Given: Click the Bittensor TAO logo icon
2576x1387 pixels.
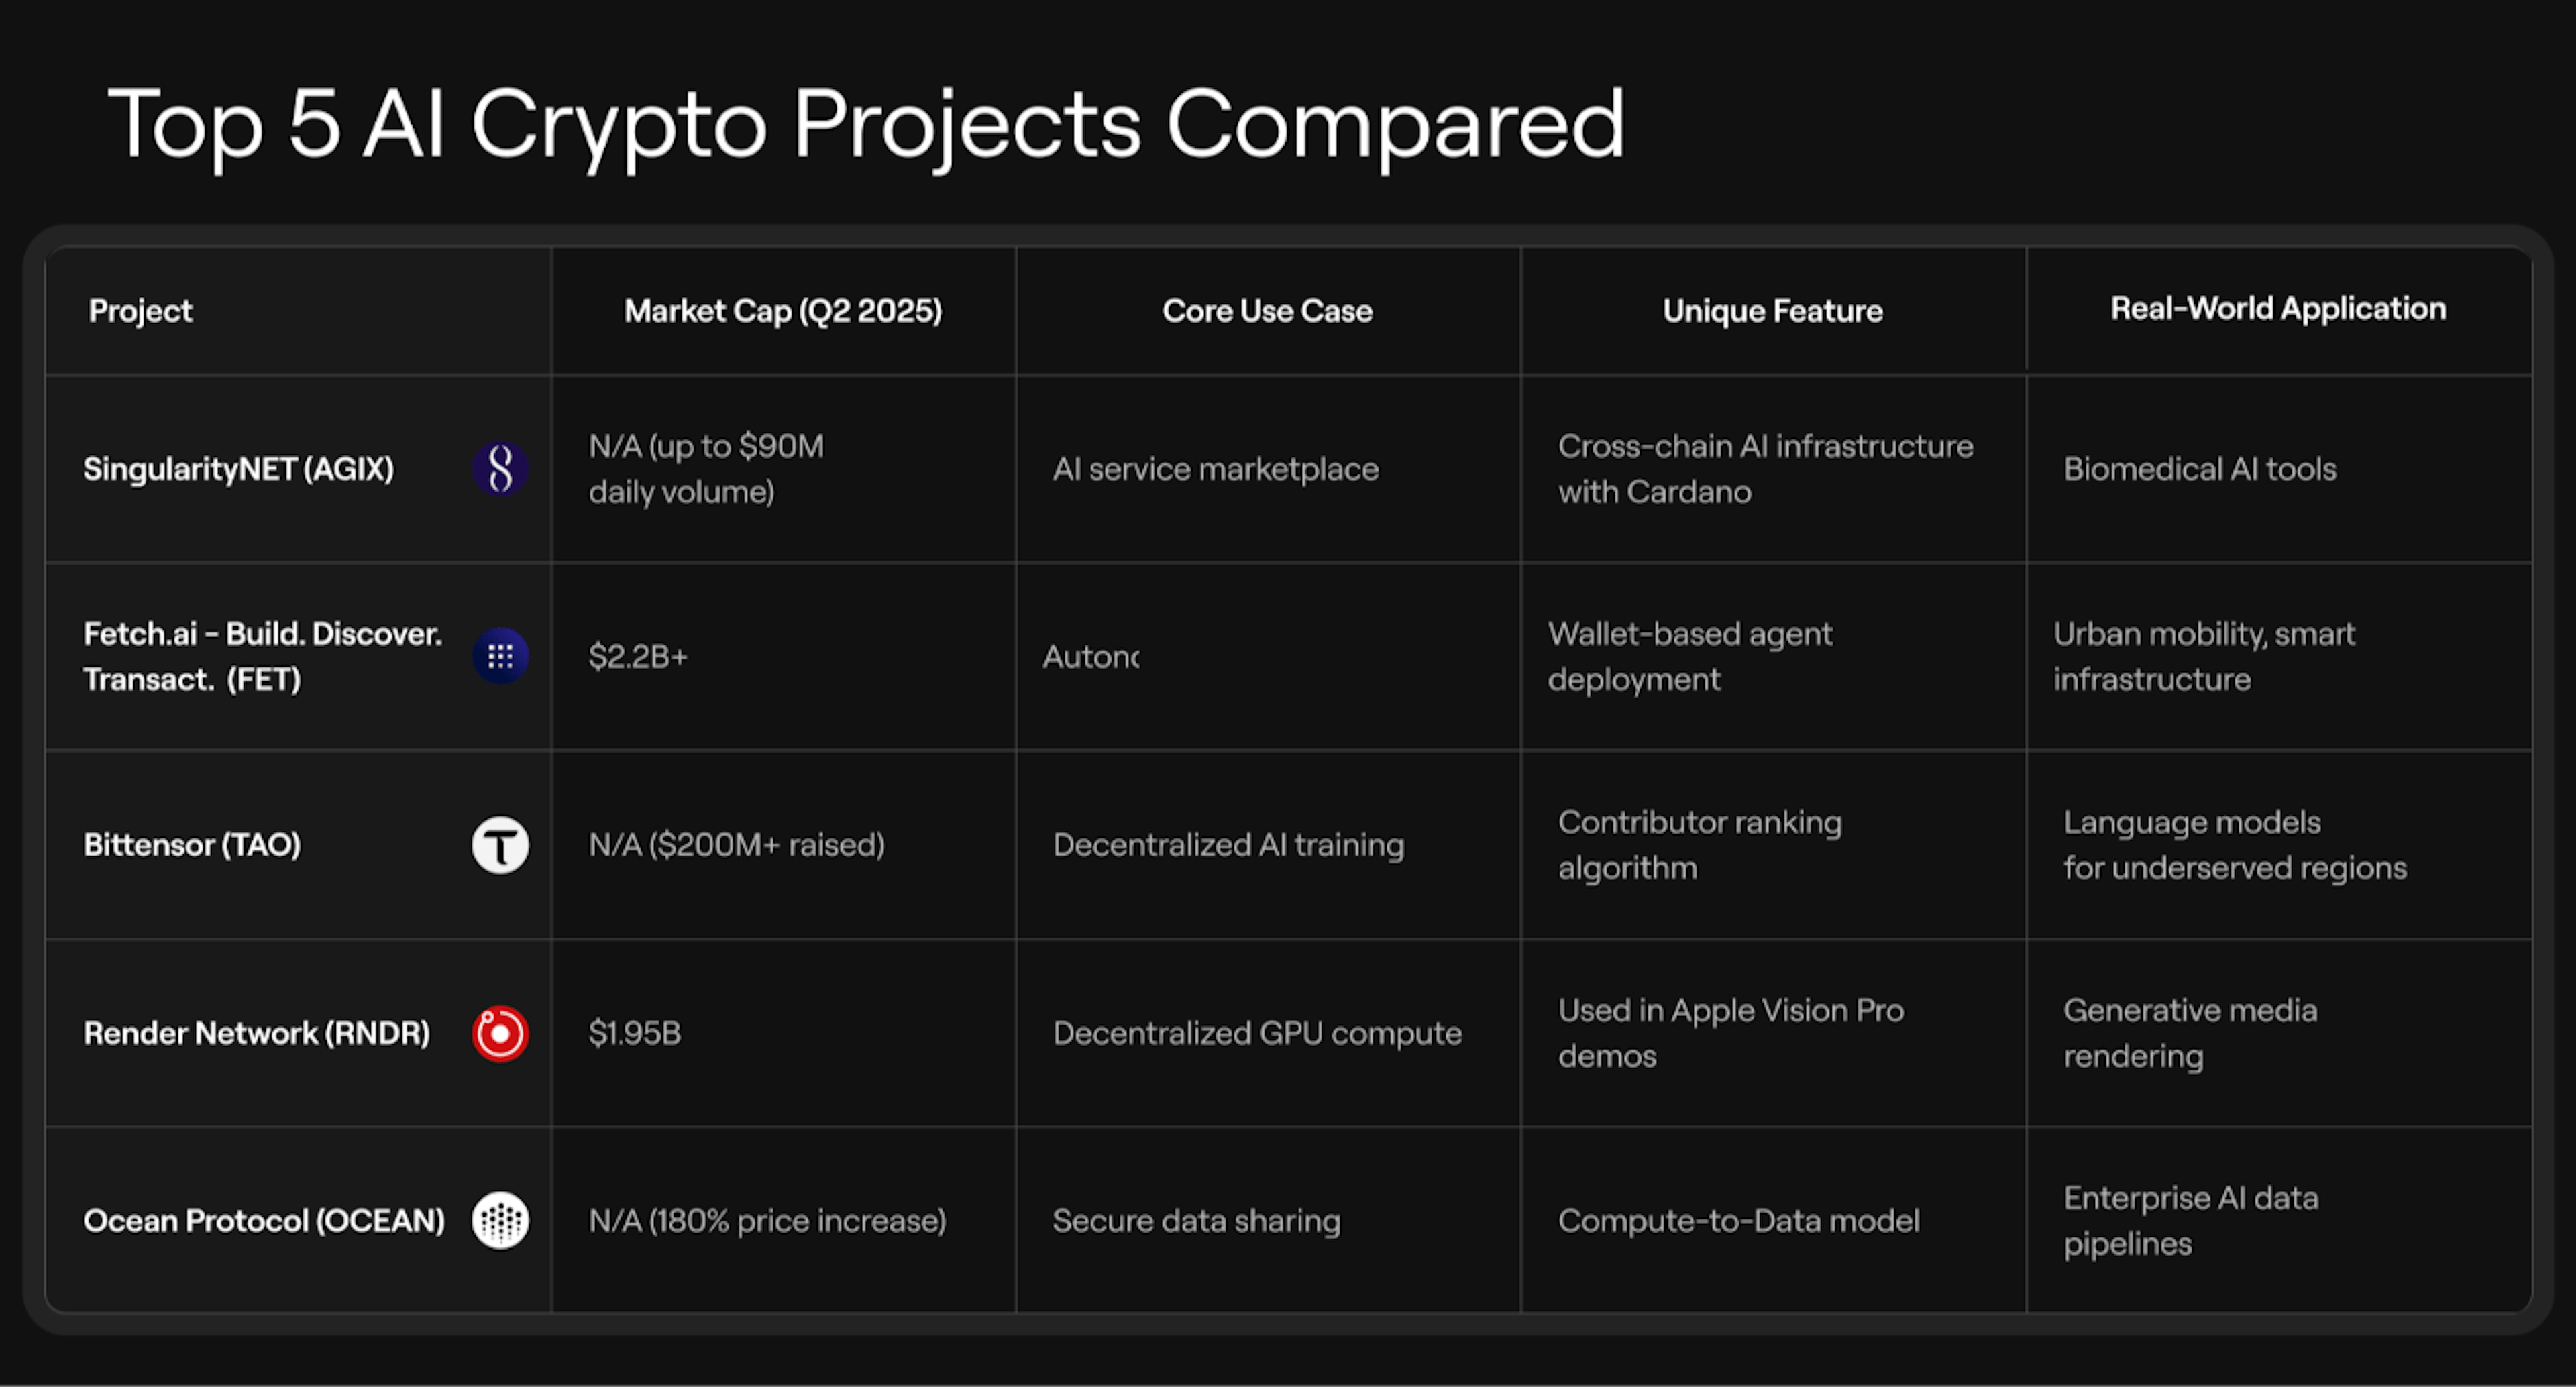Looking at the screenshot, I should pyautogui.click(x=500, y=845).
